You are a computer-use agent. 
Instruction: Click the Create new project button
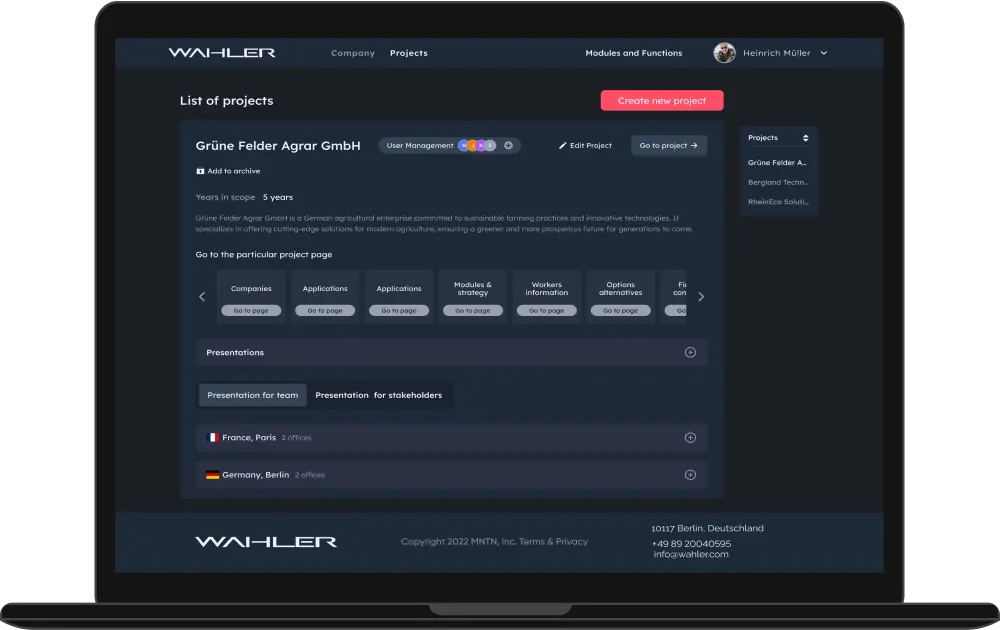[661, 100]
